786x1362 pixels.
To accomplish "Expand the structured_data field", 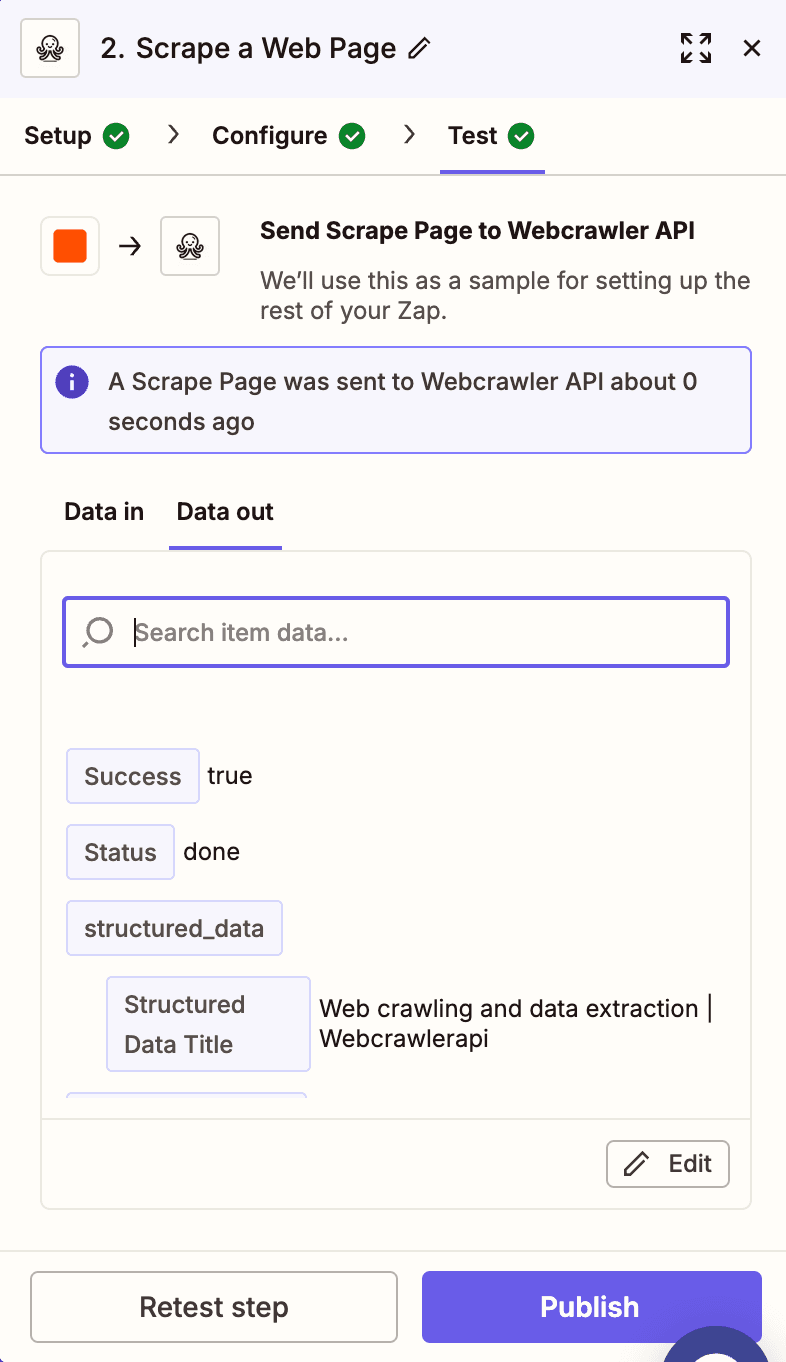I will coord(174,928).
